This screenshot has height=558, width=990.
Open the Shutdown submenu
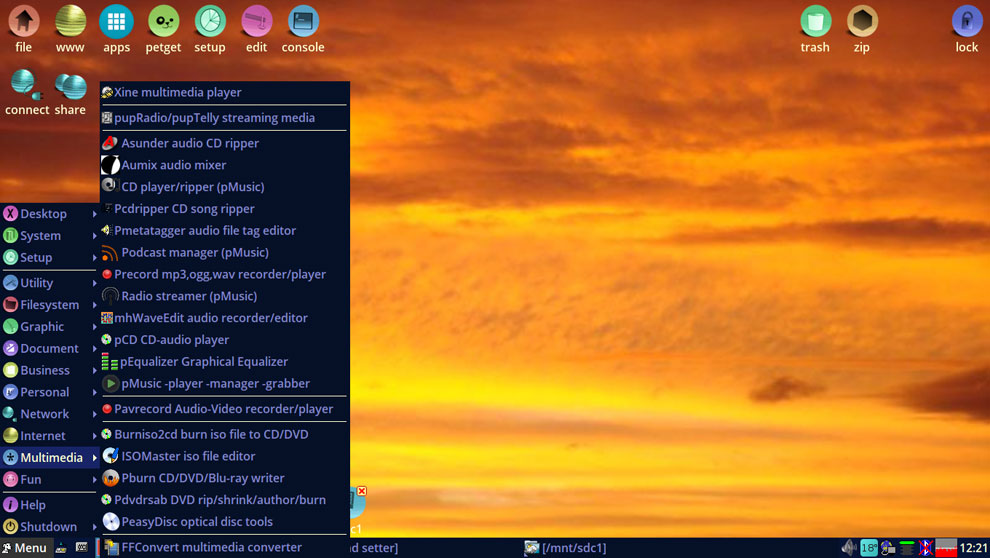click(x=50, y=526)
